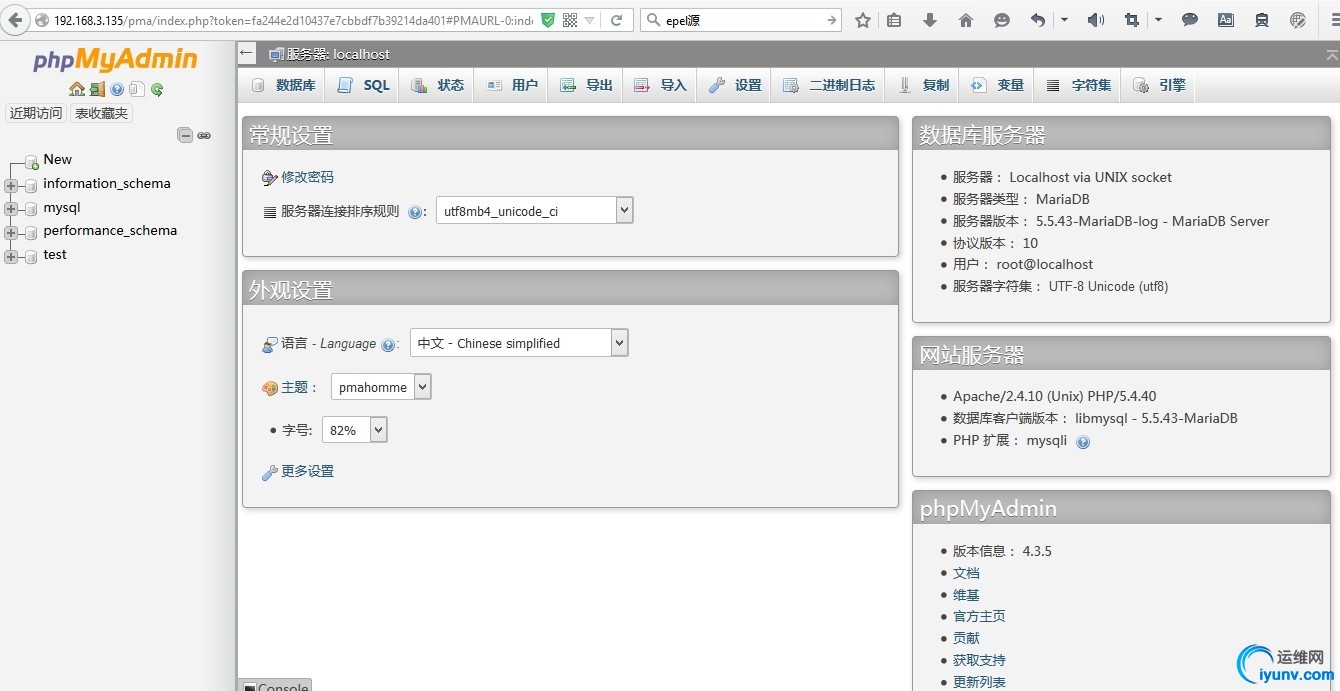Click the train icon in browser toolbar

(x=1262, y=20)
